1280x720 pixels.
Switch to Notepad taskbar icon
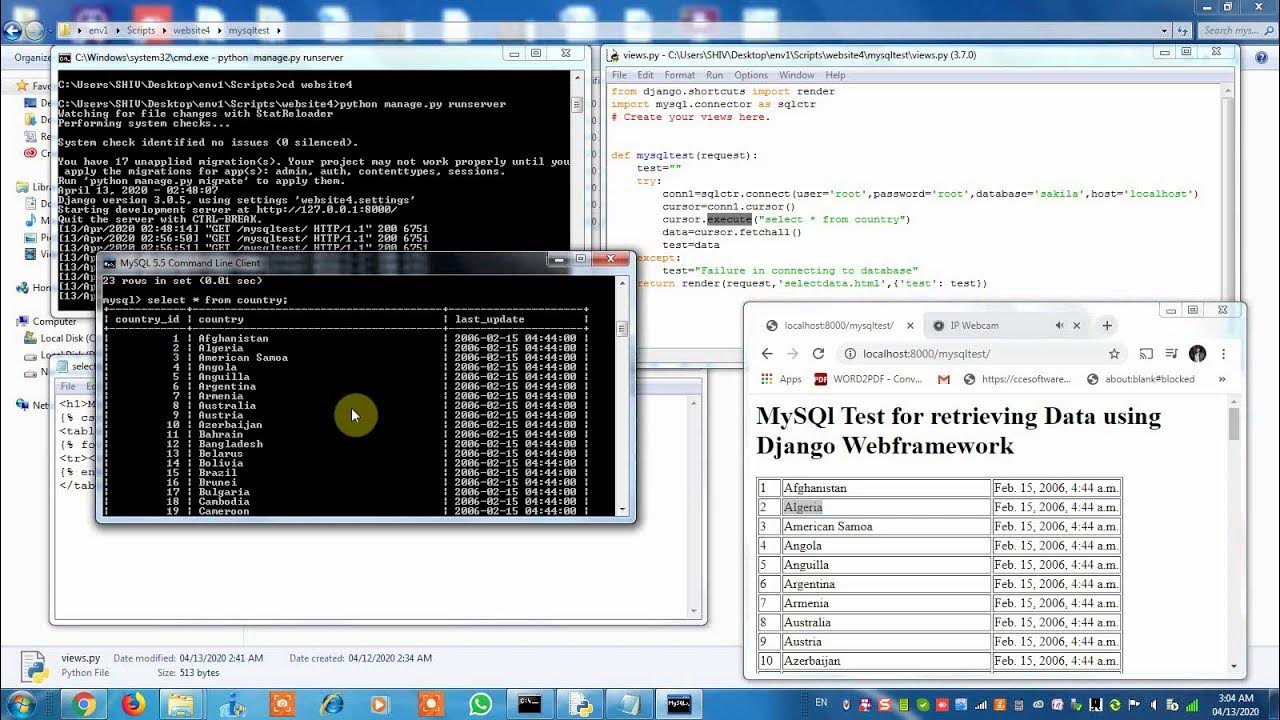coord(629,704)
